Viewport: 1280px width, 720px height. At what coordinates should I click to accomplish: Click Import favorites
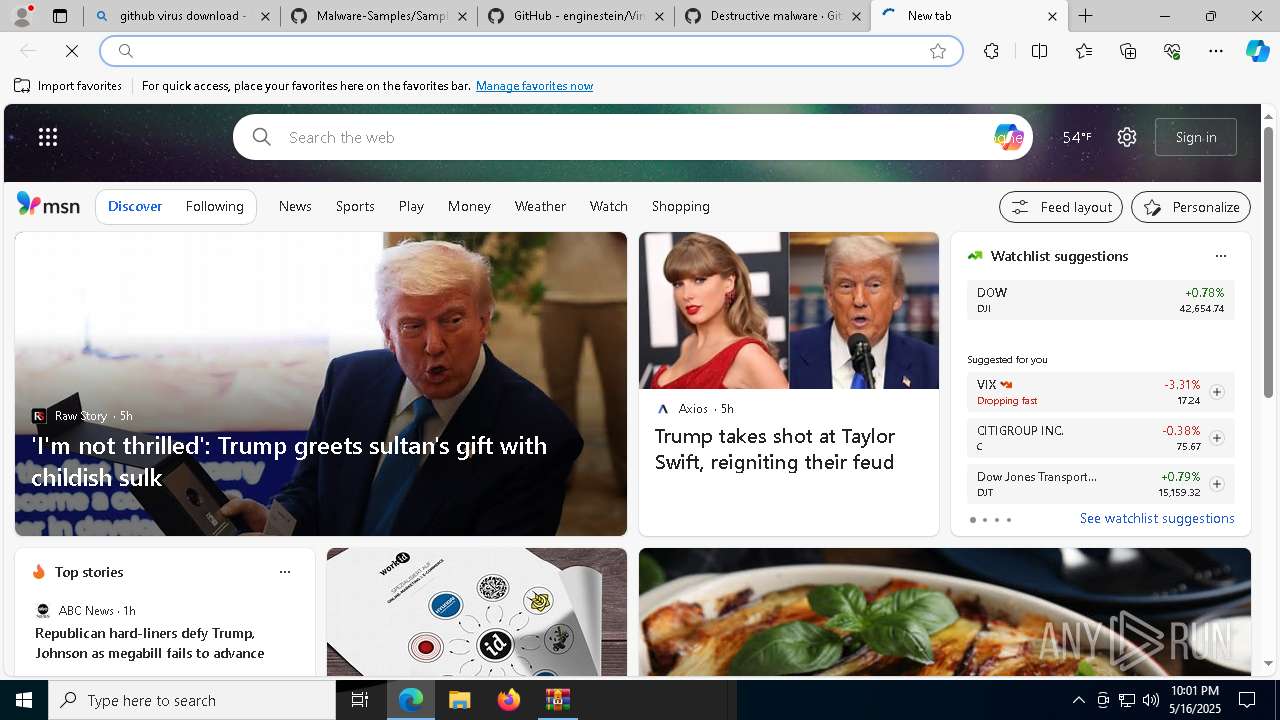tap(68, 86)
